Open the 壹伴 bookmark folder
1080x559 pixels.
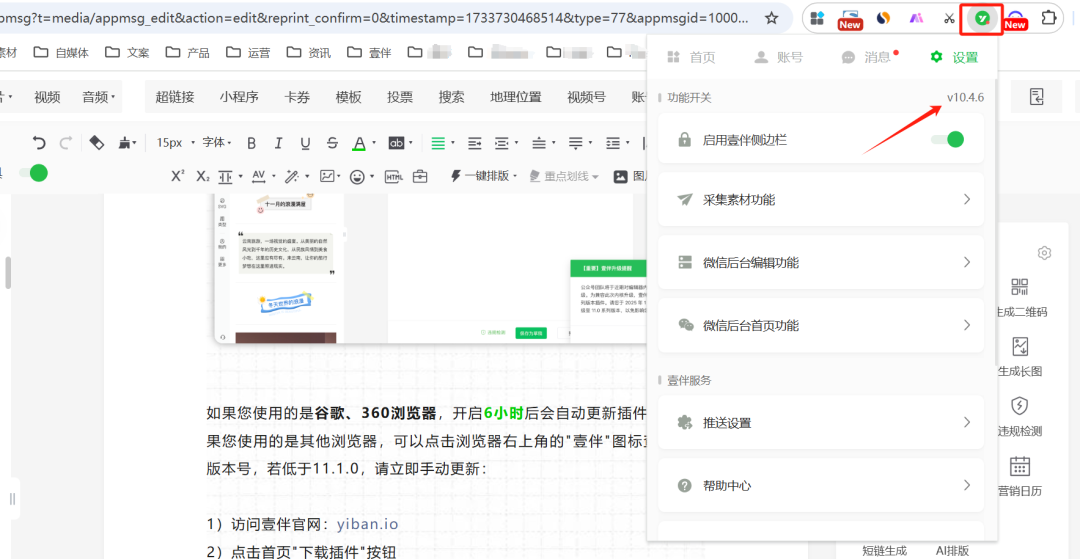(370, 52)
